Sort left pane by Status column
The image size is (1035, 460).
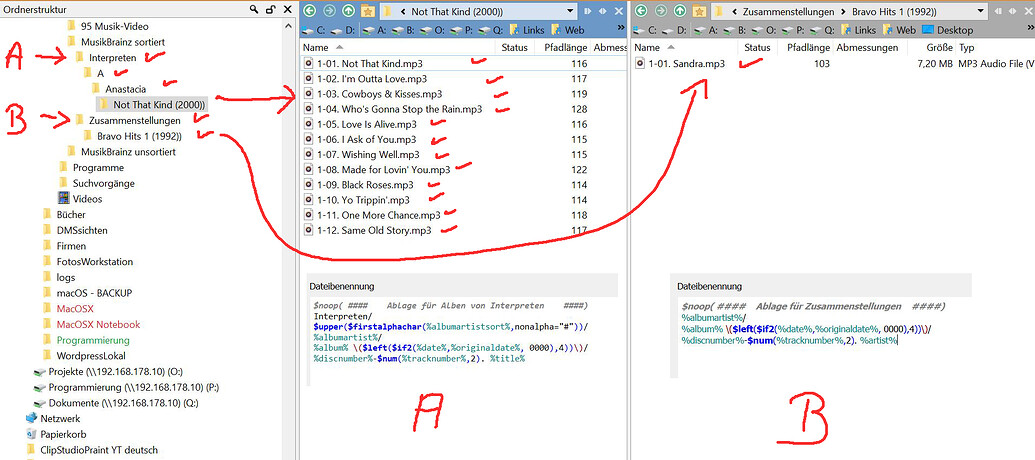click(515, 48)
